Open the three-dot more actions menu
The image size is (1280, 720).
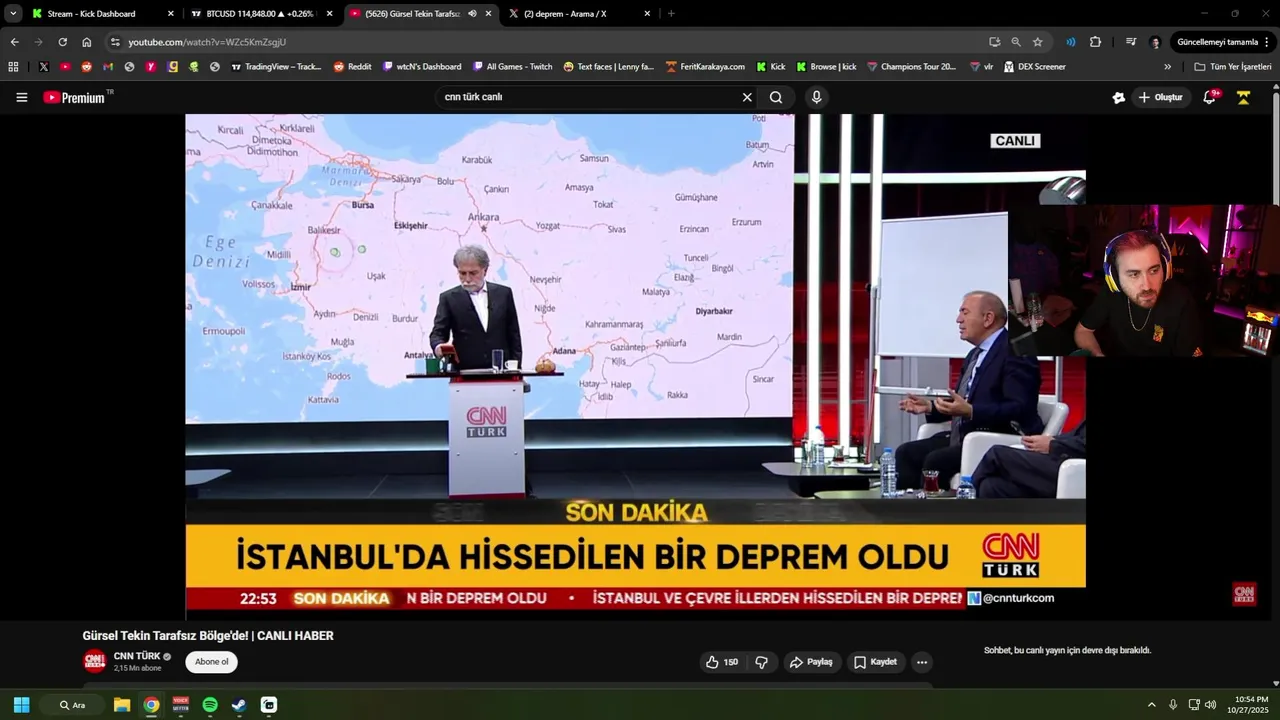click(x=922, y=662)
